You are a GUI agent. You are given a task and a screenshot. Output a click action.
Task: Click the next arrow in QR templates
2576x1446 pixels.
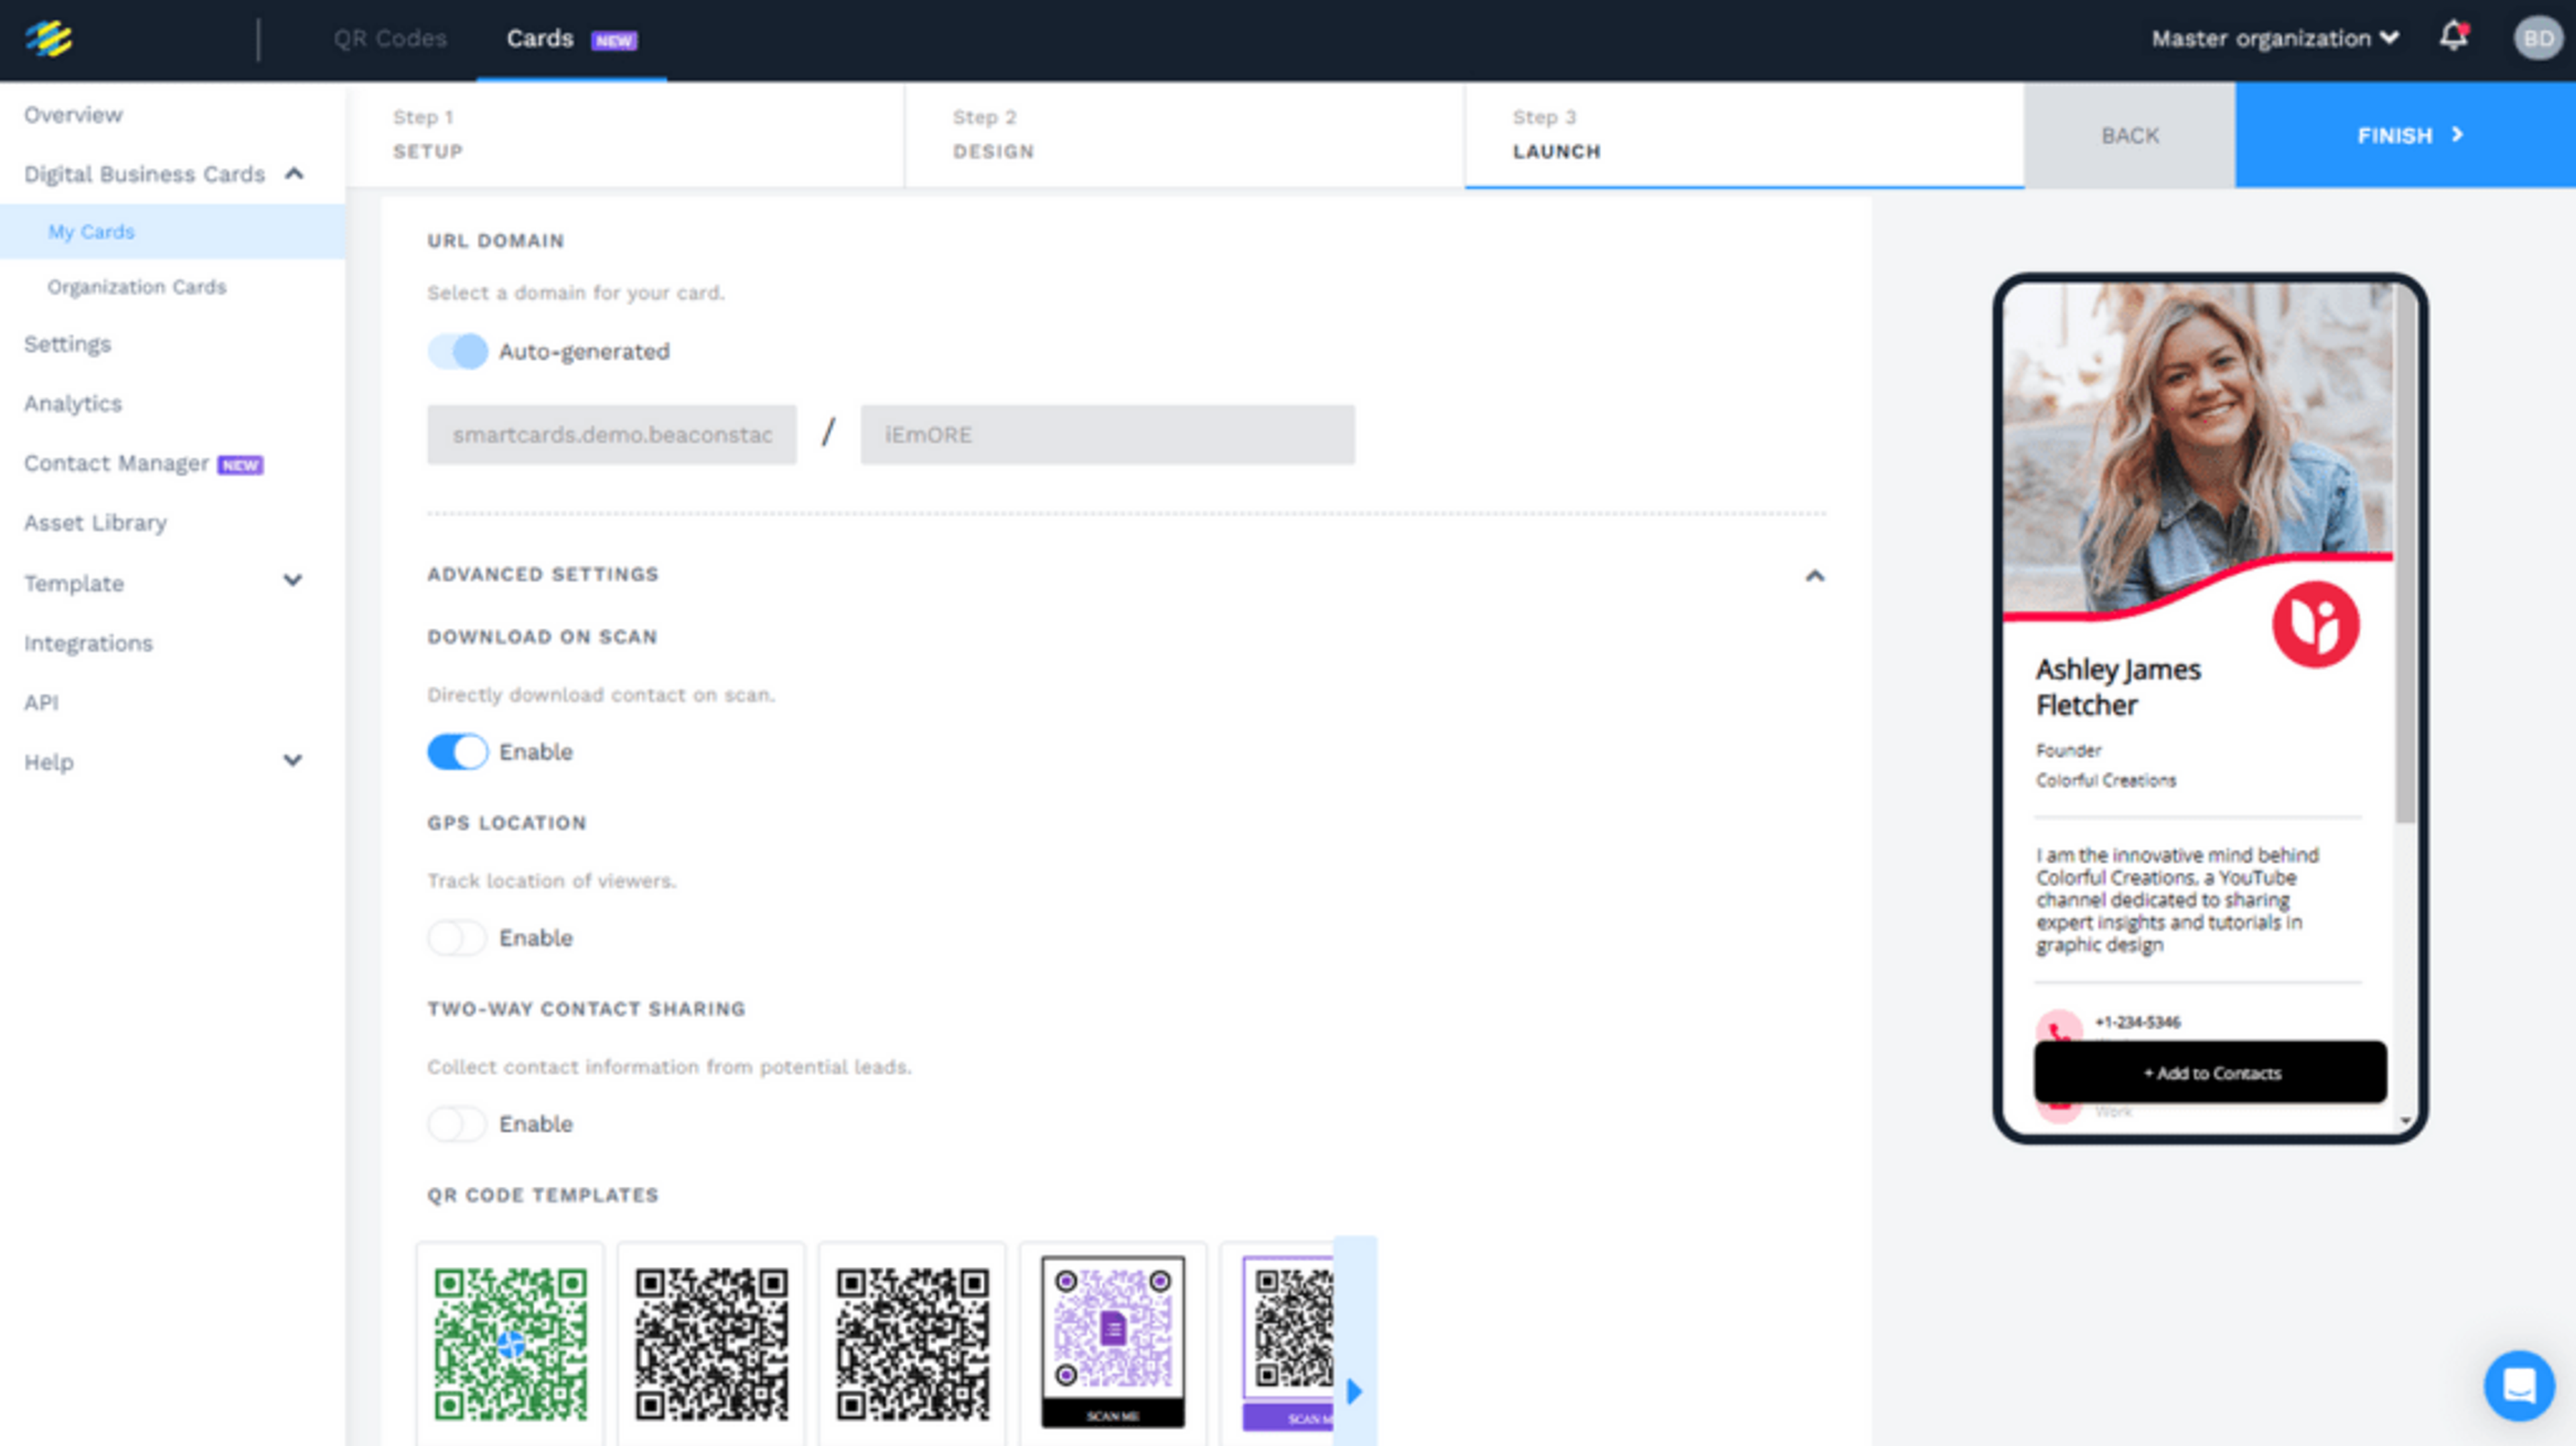[1355, 1391]
